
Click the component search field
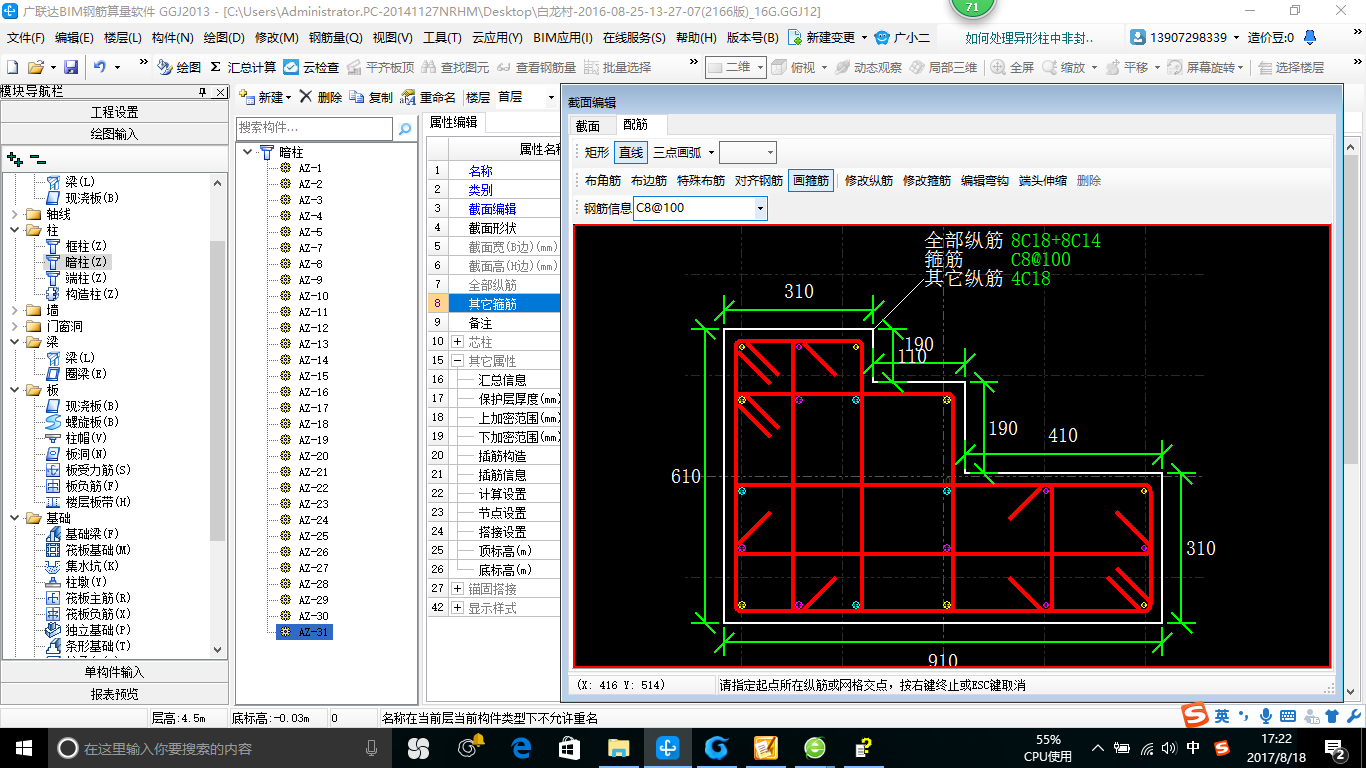click(x=315, y=128)
